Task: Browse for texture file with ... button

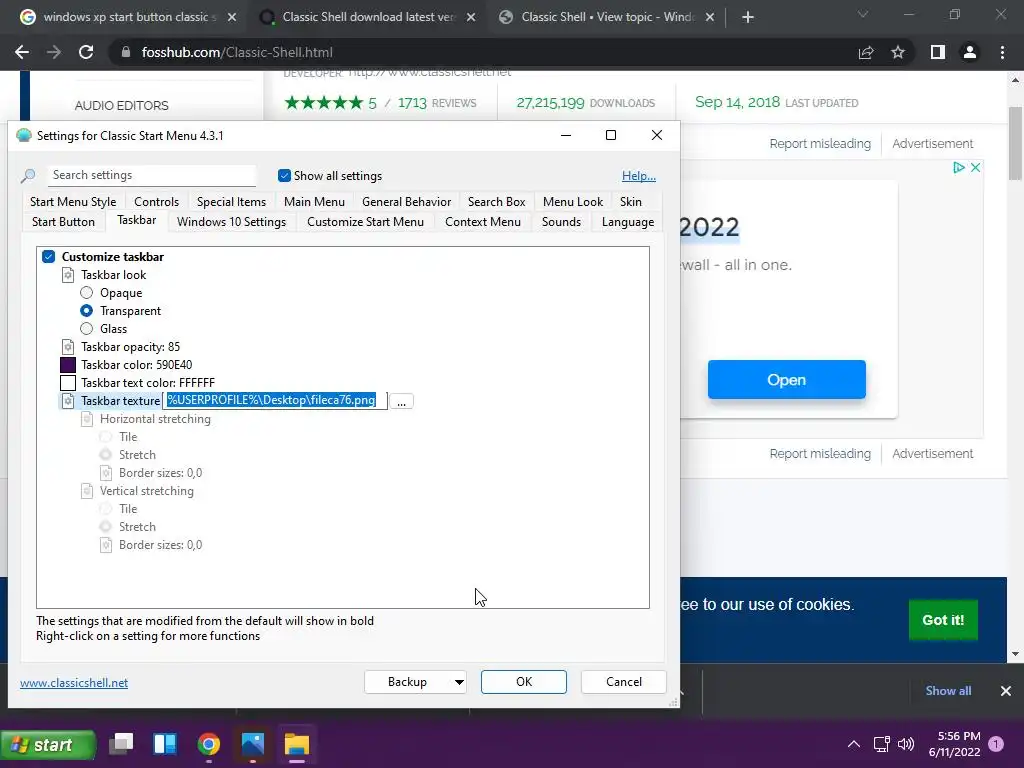Action: [402, 401]
